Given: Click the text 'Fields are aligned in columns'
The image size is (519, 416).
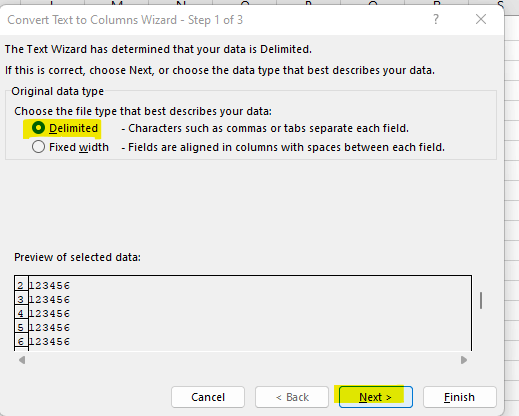Looking at the screenshot, I should [x=202, y=147].
